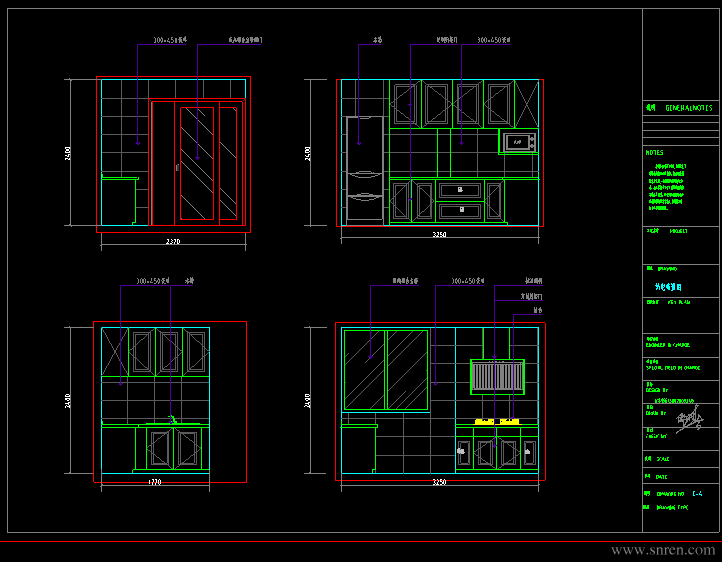
Task: Click the 3250 dimension under top-right elevation
Action: (439, 234)
